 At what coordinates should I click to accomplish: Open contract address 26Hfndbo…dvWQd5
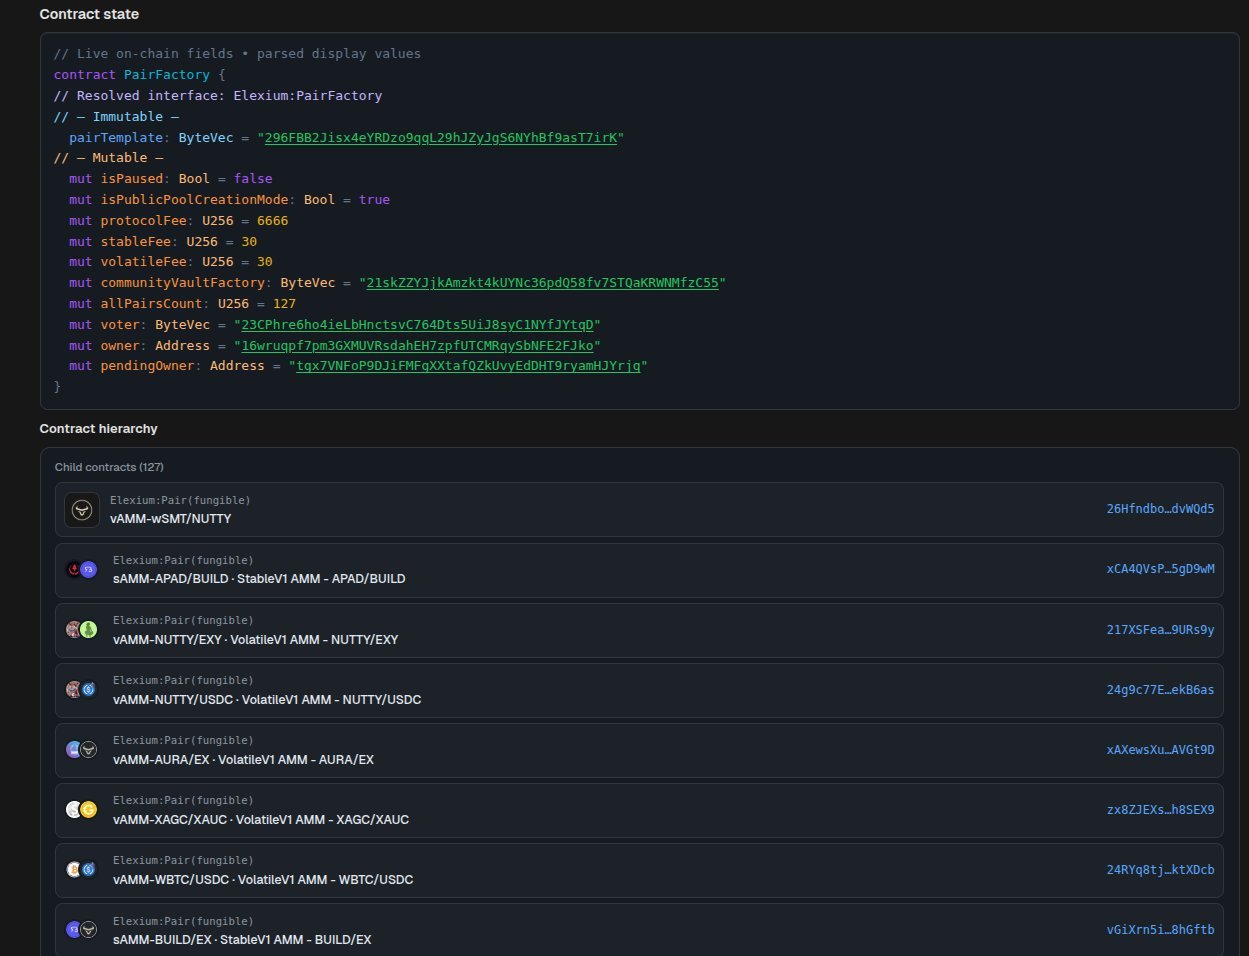[x=1160, y=509]
